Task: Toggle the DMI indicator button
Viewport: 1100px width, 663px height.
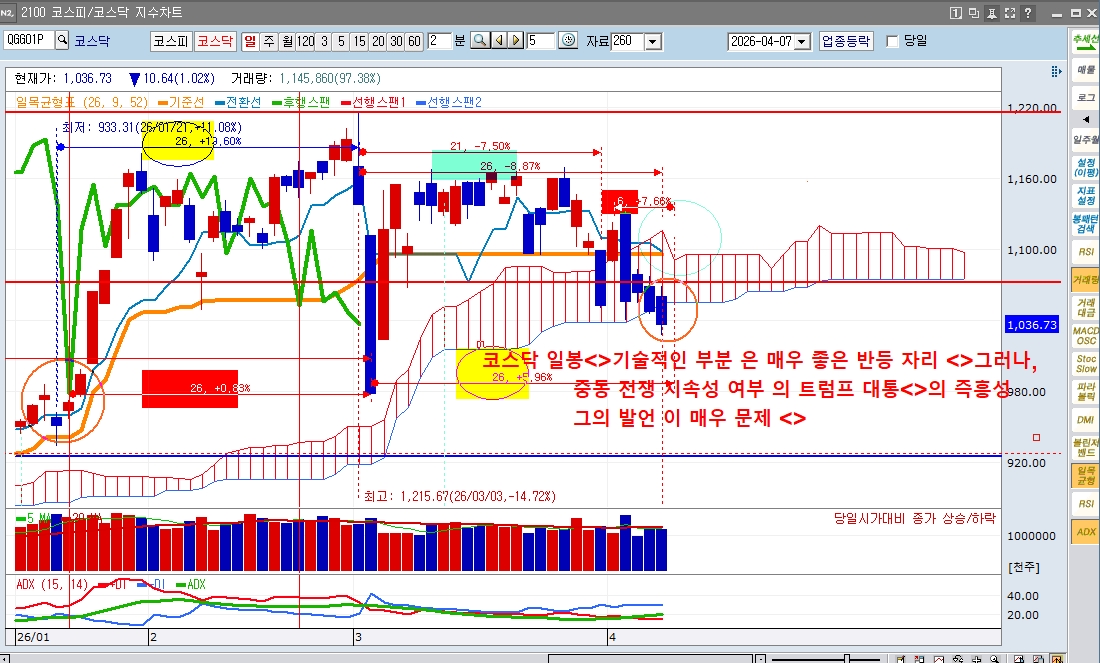Action: pyautogui.click(x=1085, y=420)
